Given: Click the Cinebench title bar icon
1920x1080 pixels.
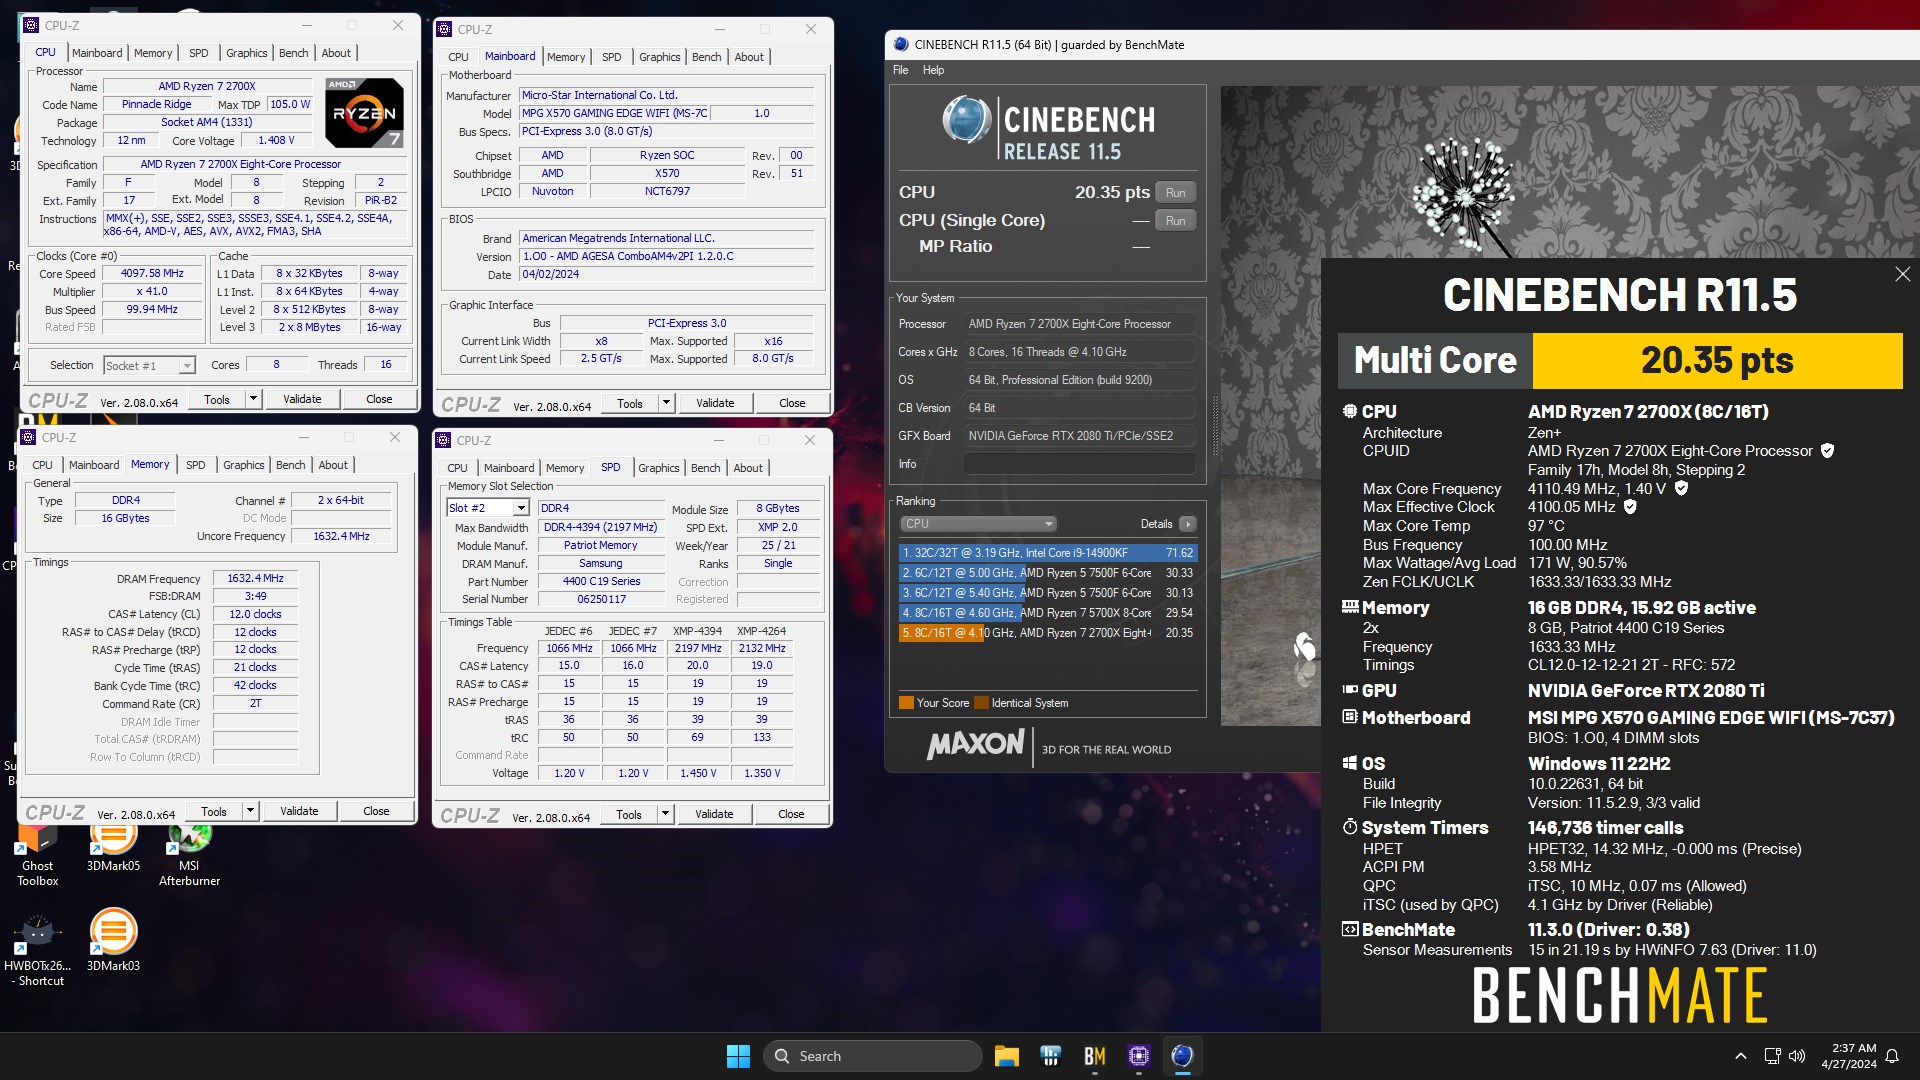Looking at the screenshot, I should [x=901, y=44].
